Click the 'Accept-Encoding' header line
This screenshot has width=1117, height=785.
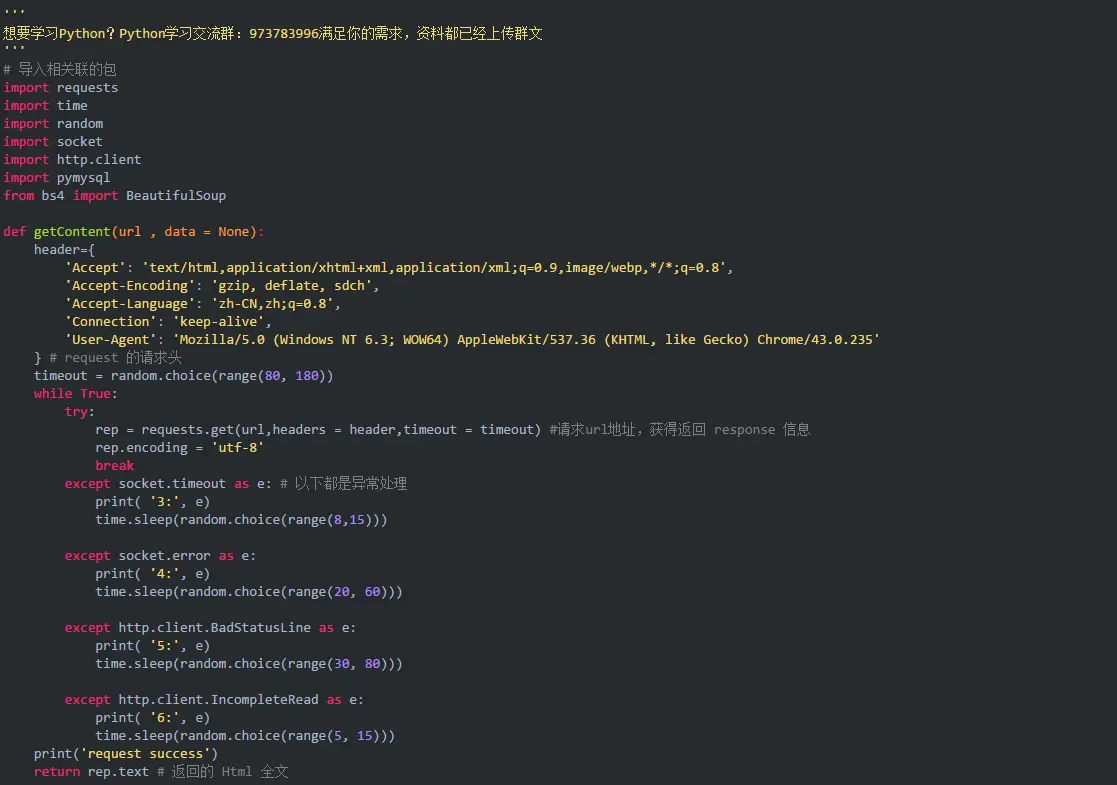pyautogui.click(x=222, y=286)
